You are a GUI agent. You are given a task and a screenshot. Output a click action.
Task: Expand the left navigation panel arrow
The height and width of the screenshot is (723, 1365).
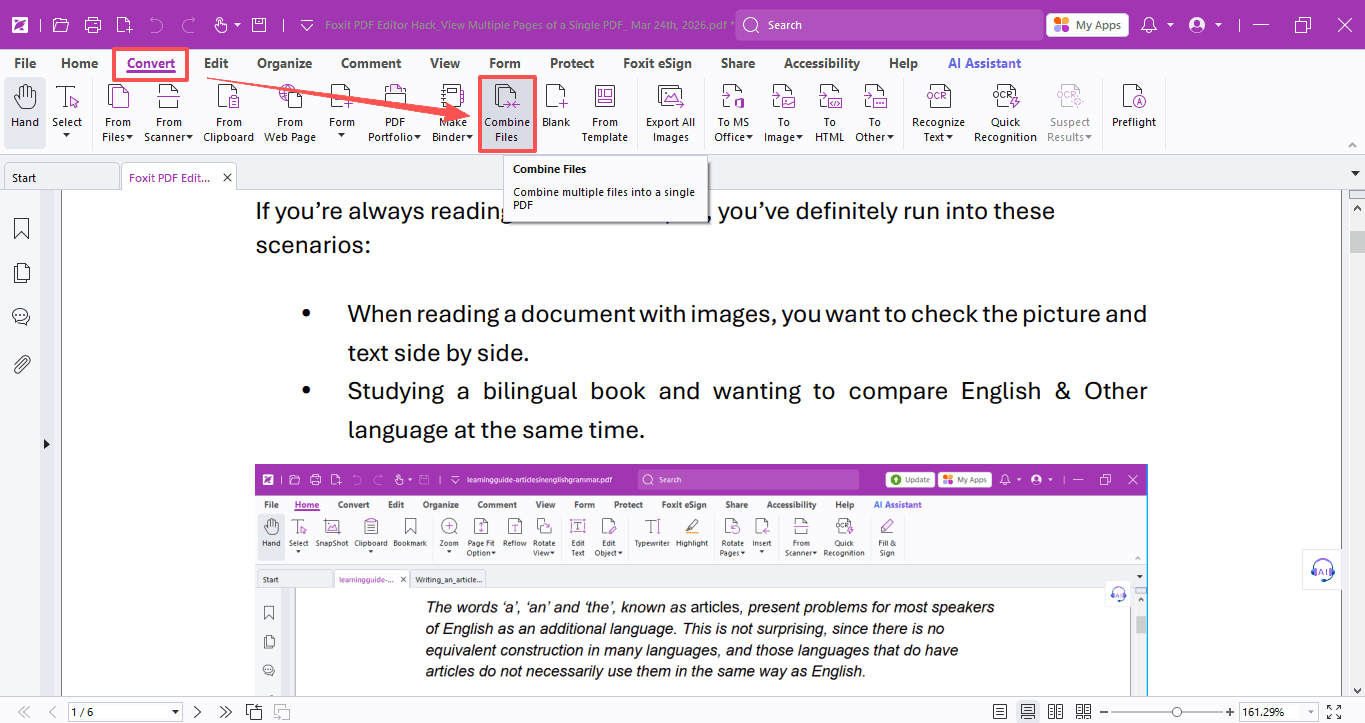click(46, 444)
